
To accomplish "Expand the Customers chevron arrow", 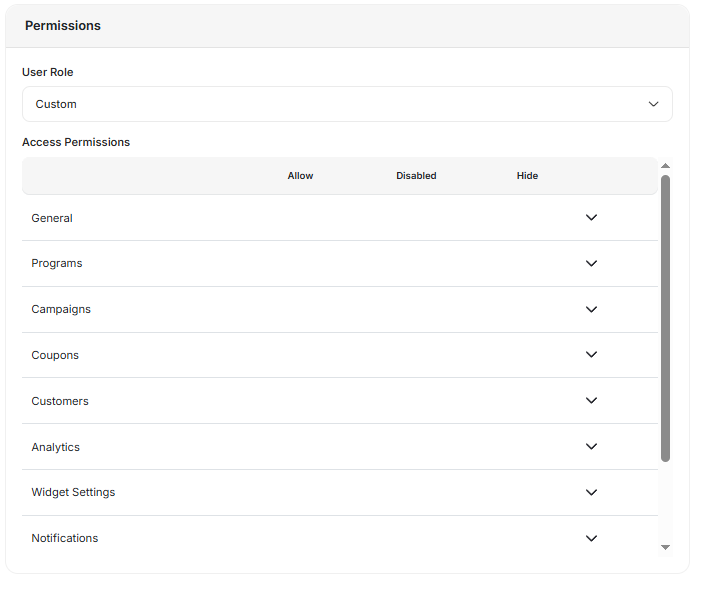I will coord(591,401).
